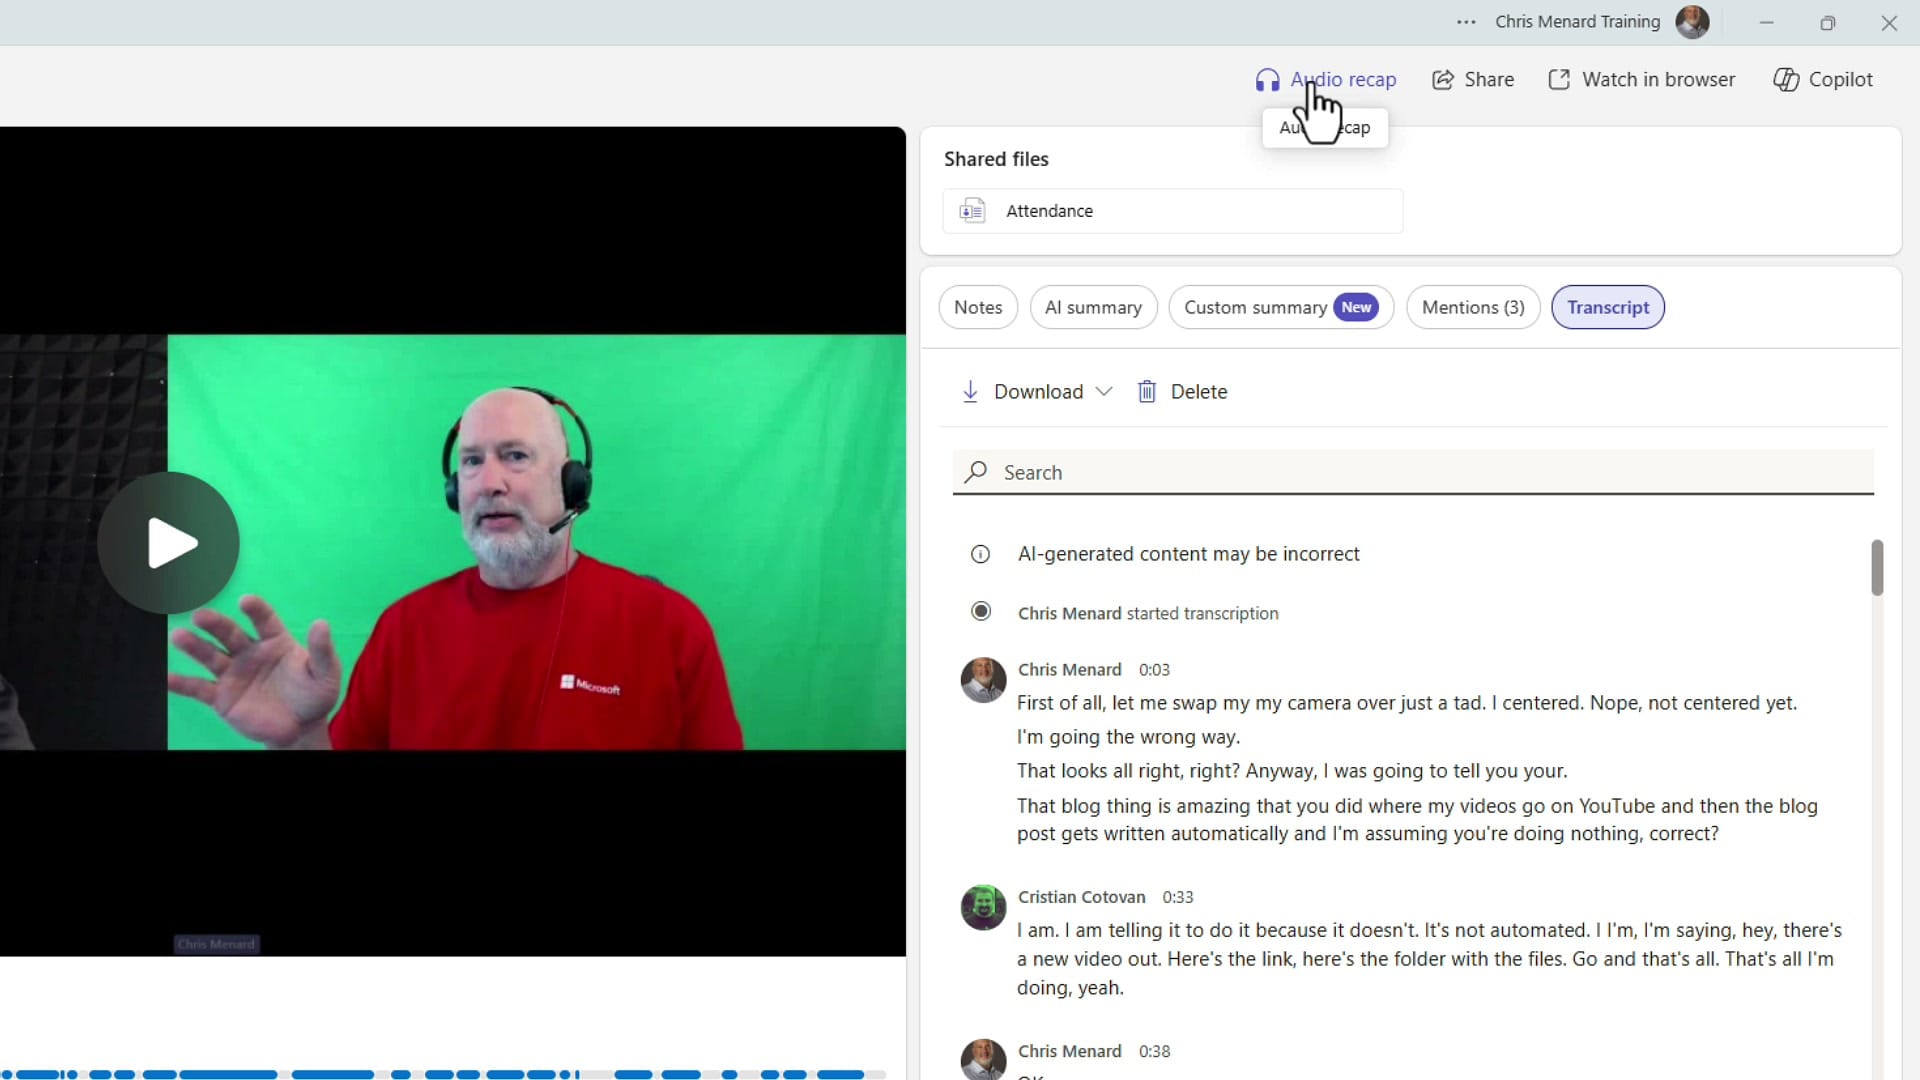1920x1080 pixels.
Task: Click the three-dot more options icon
Action: point(1466,22)
